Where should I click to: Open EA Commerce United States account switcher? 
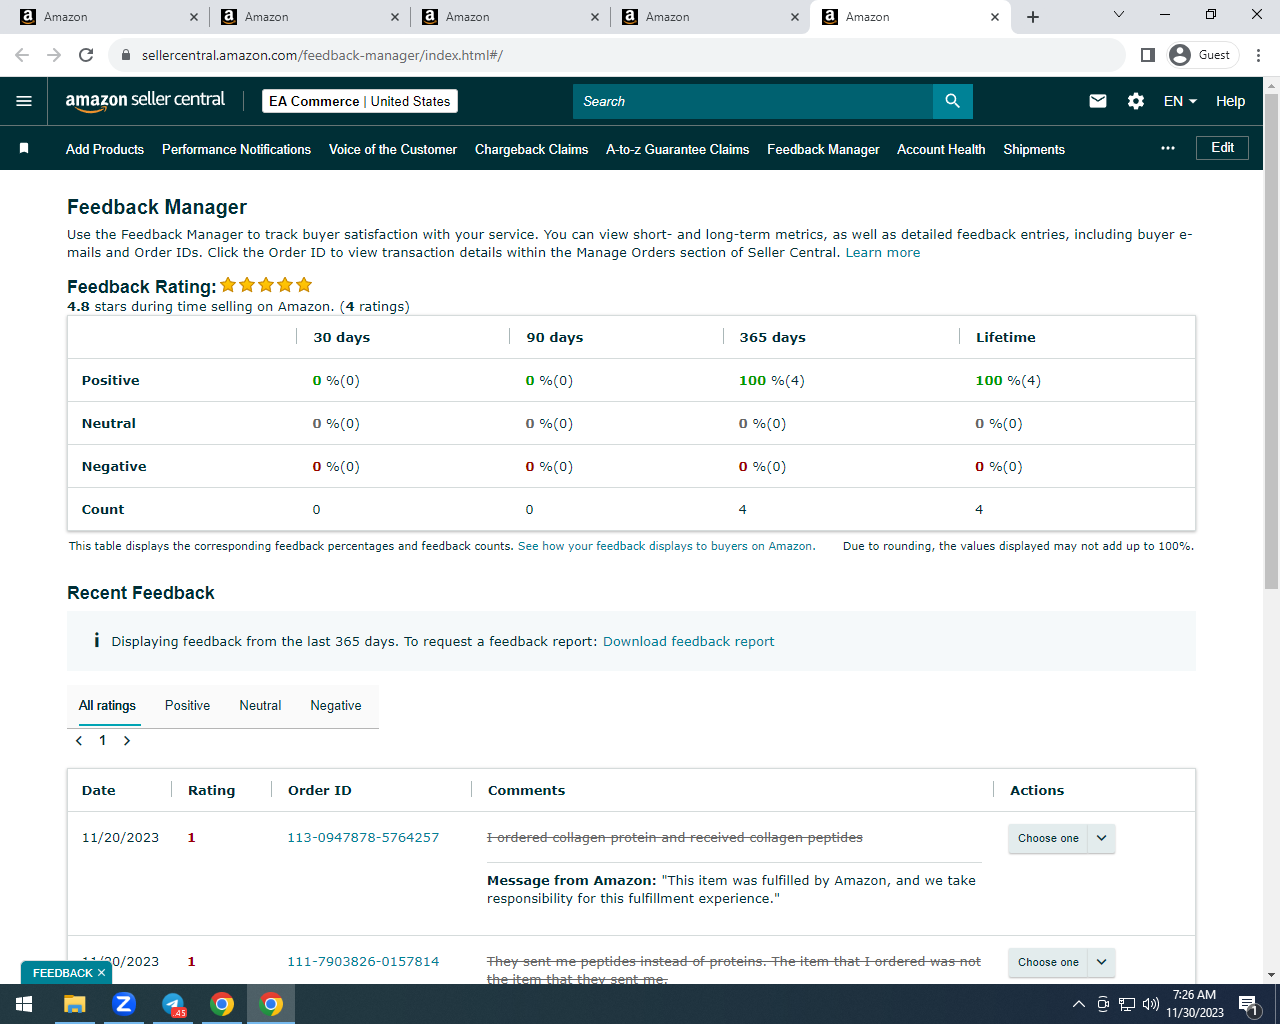point(360,101)
